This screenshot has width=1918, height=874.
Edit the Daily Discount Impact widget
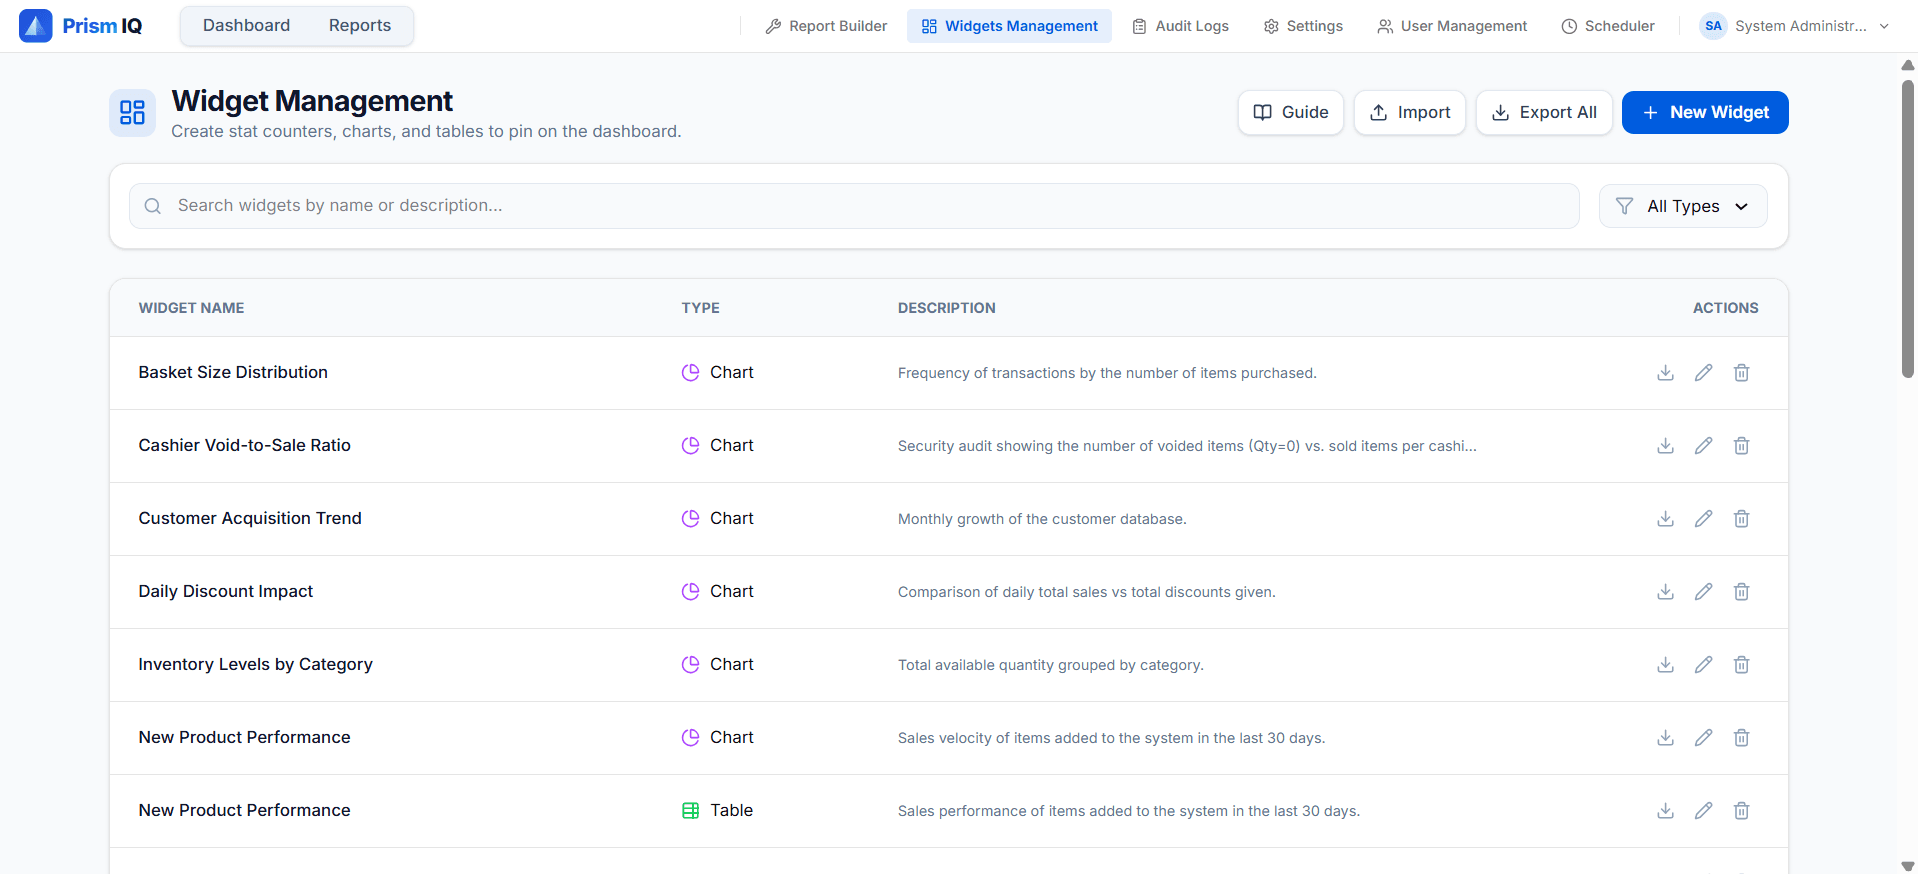pyautogui.click(x=1703, y=592)
